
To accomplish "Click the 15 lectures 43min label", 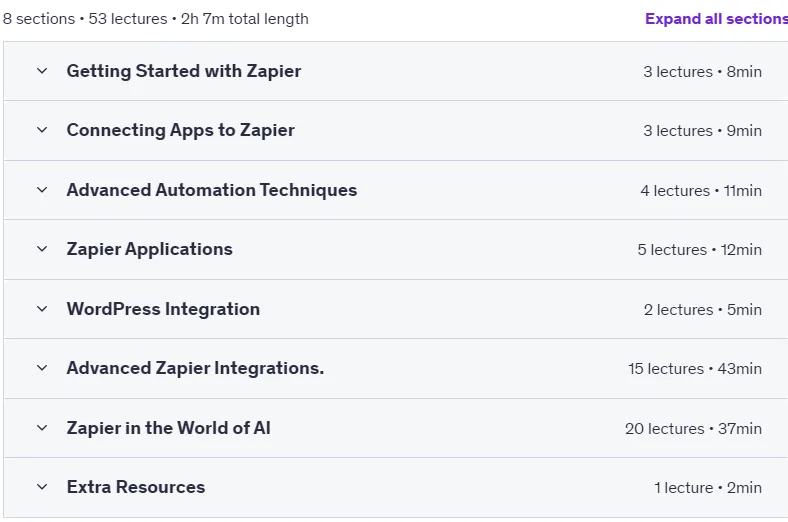I will pos(695,369).
